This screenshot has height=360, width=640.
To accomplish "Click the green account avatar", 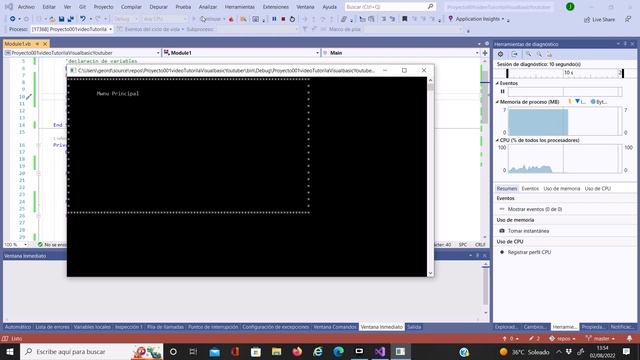I will pyautogui.click(x=570, y=7).
